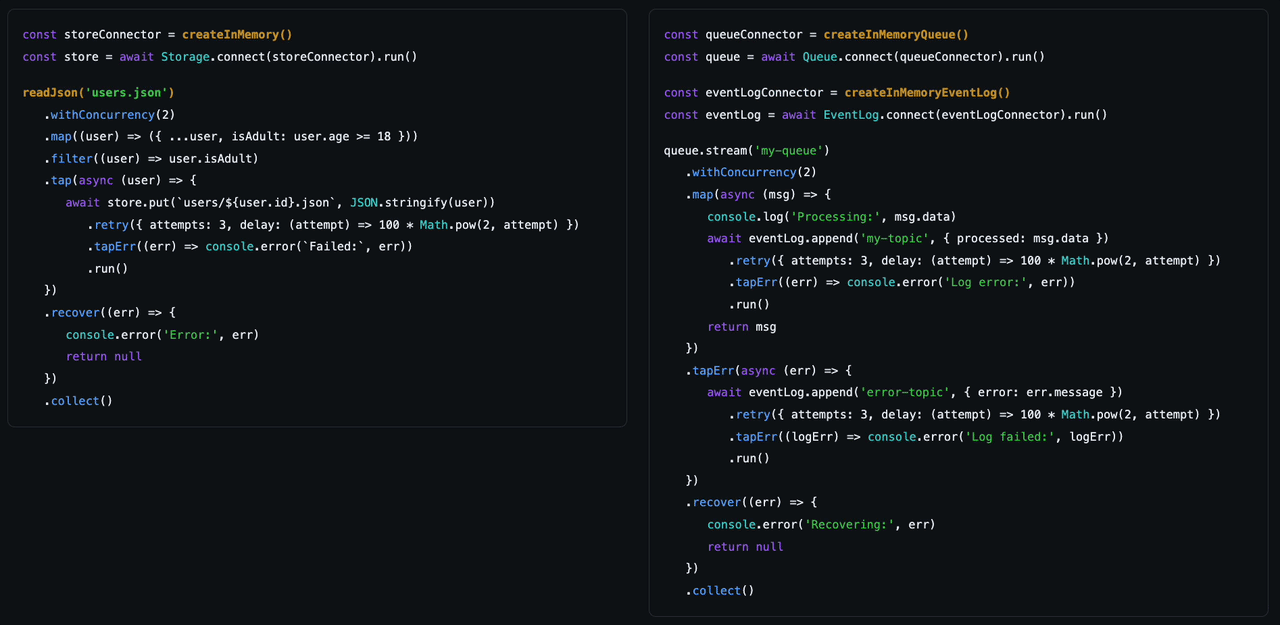Screen dimensions: 1280x625
Task: Click the createInMemory() call in left code block
Action: [237, 35]
